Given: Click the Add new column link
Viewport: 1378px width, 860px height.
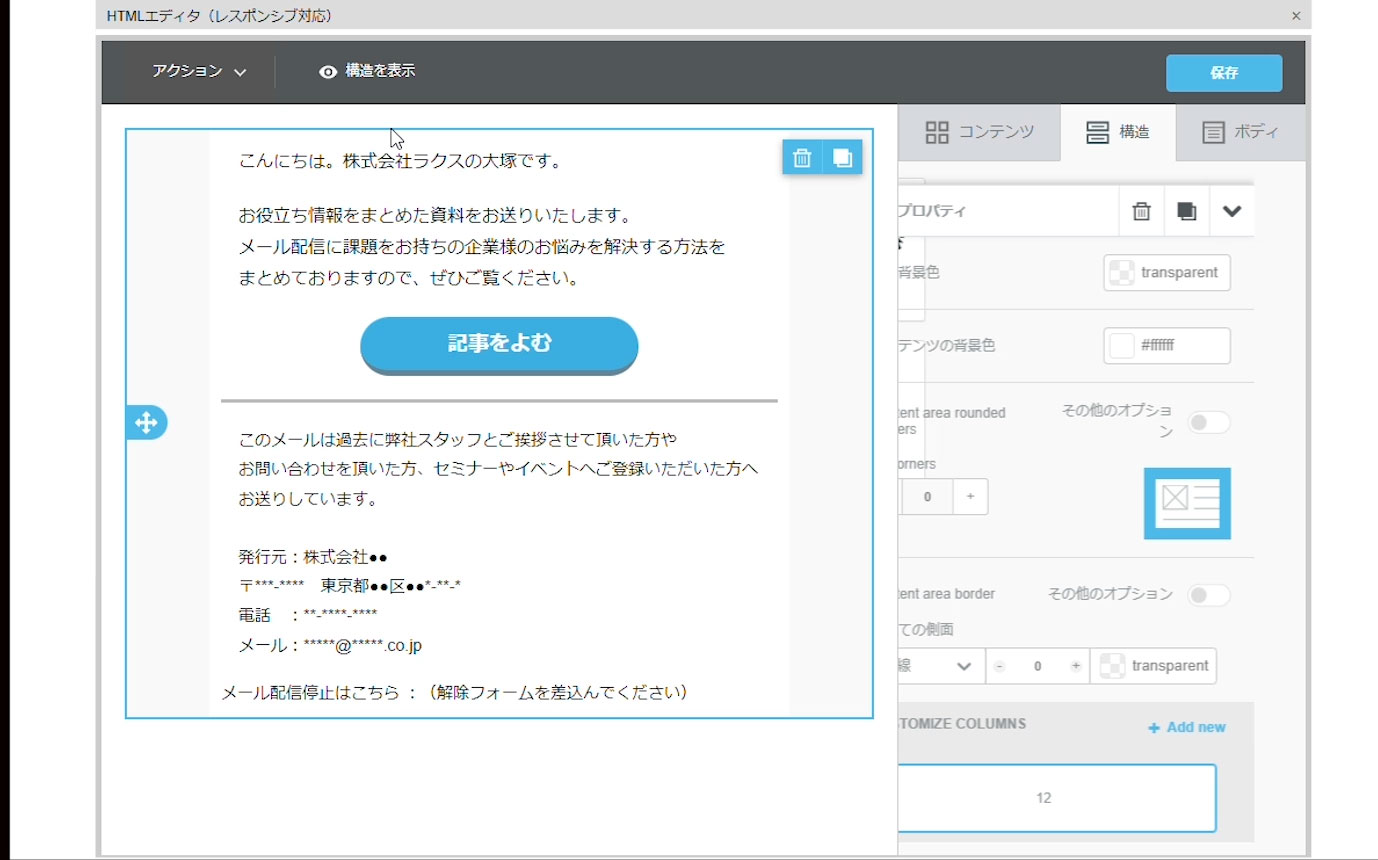Looking at the screenshot, I should tap(1187, 727).
